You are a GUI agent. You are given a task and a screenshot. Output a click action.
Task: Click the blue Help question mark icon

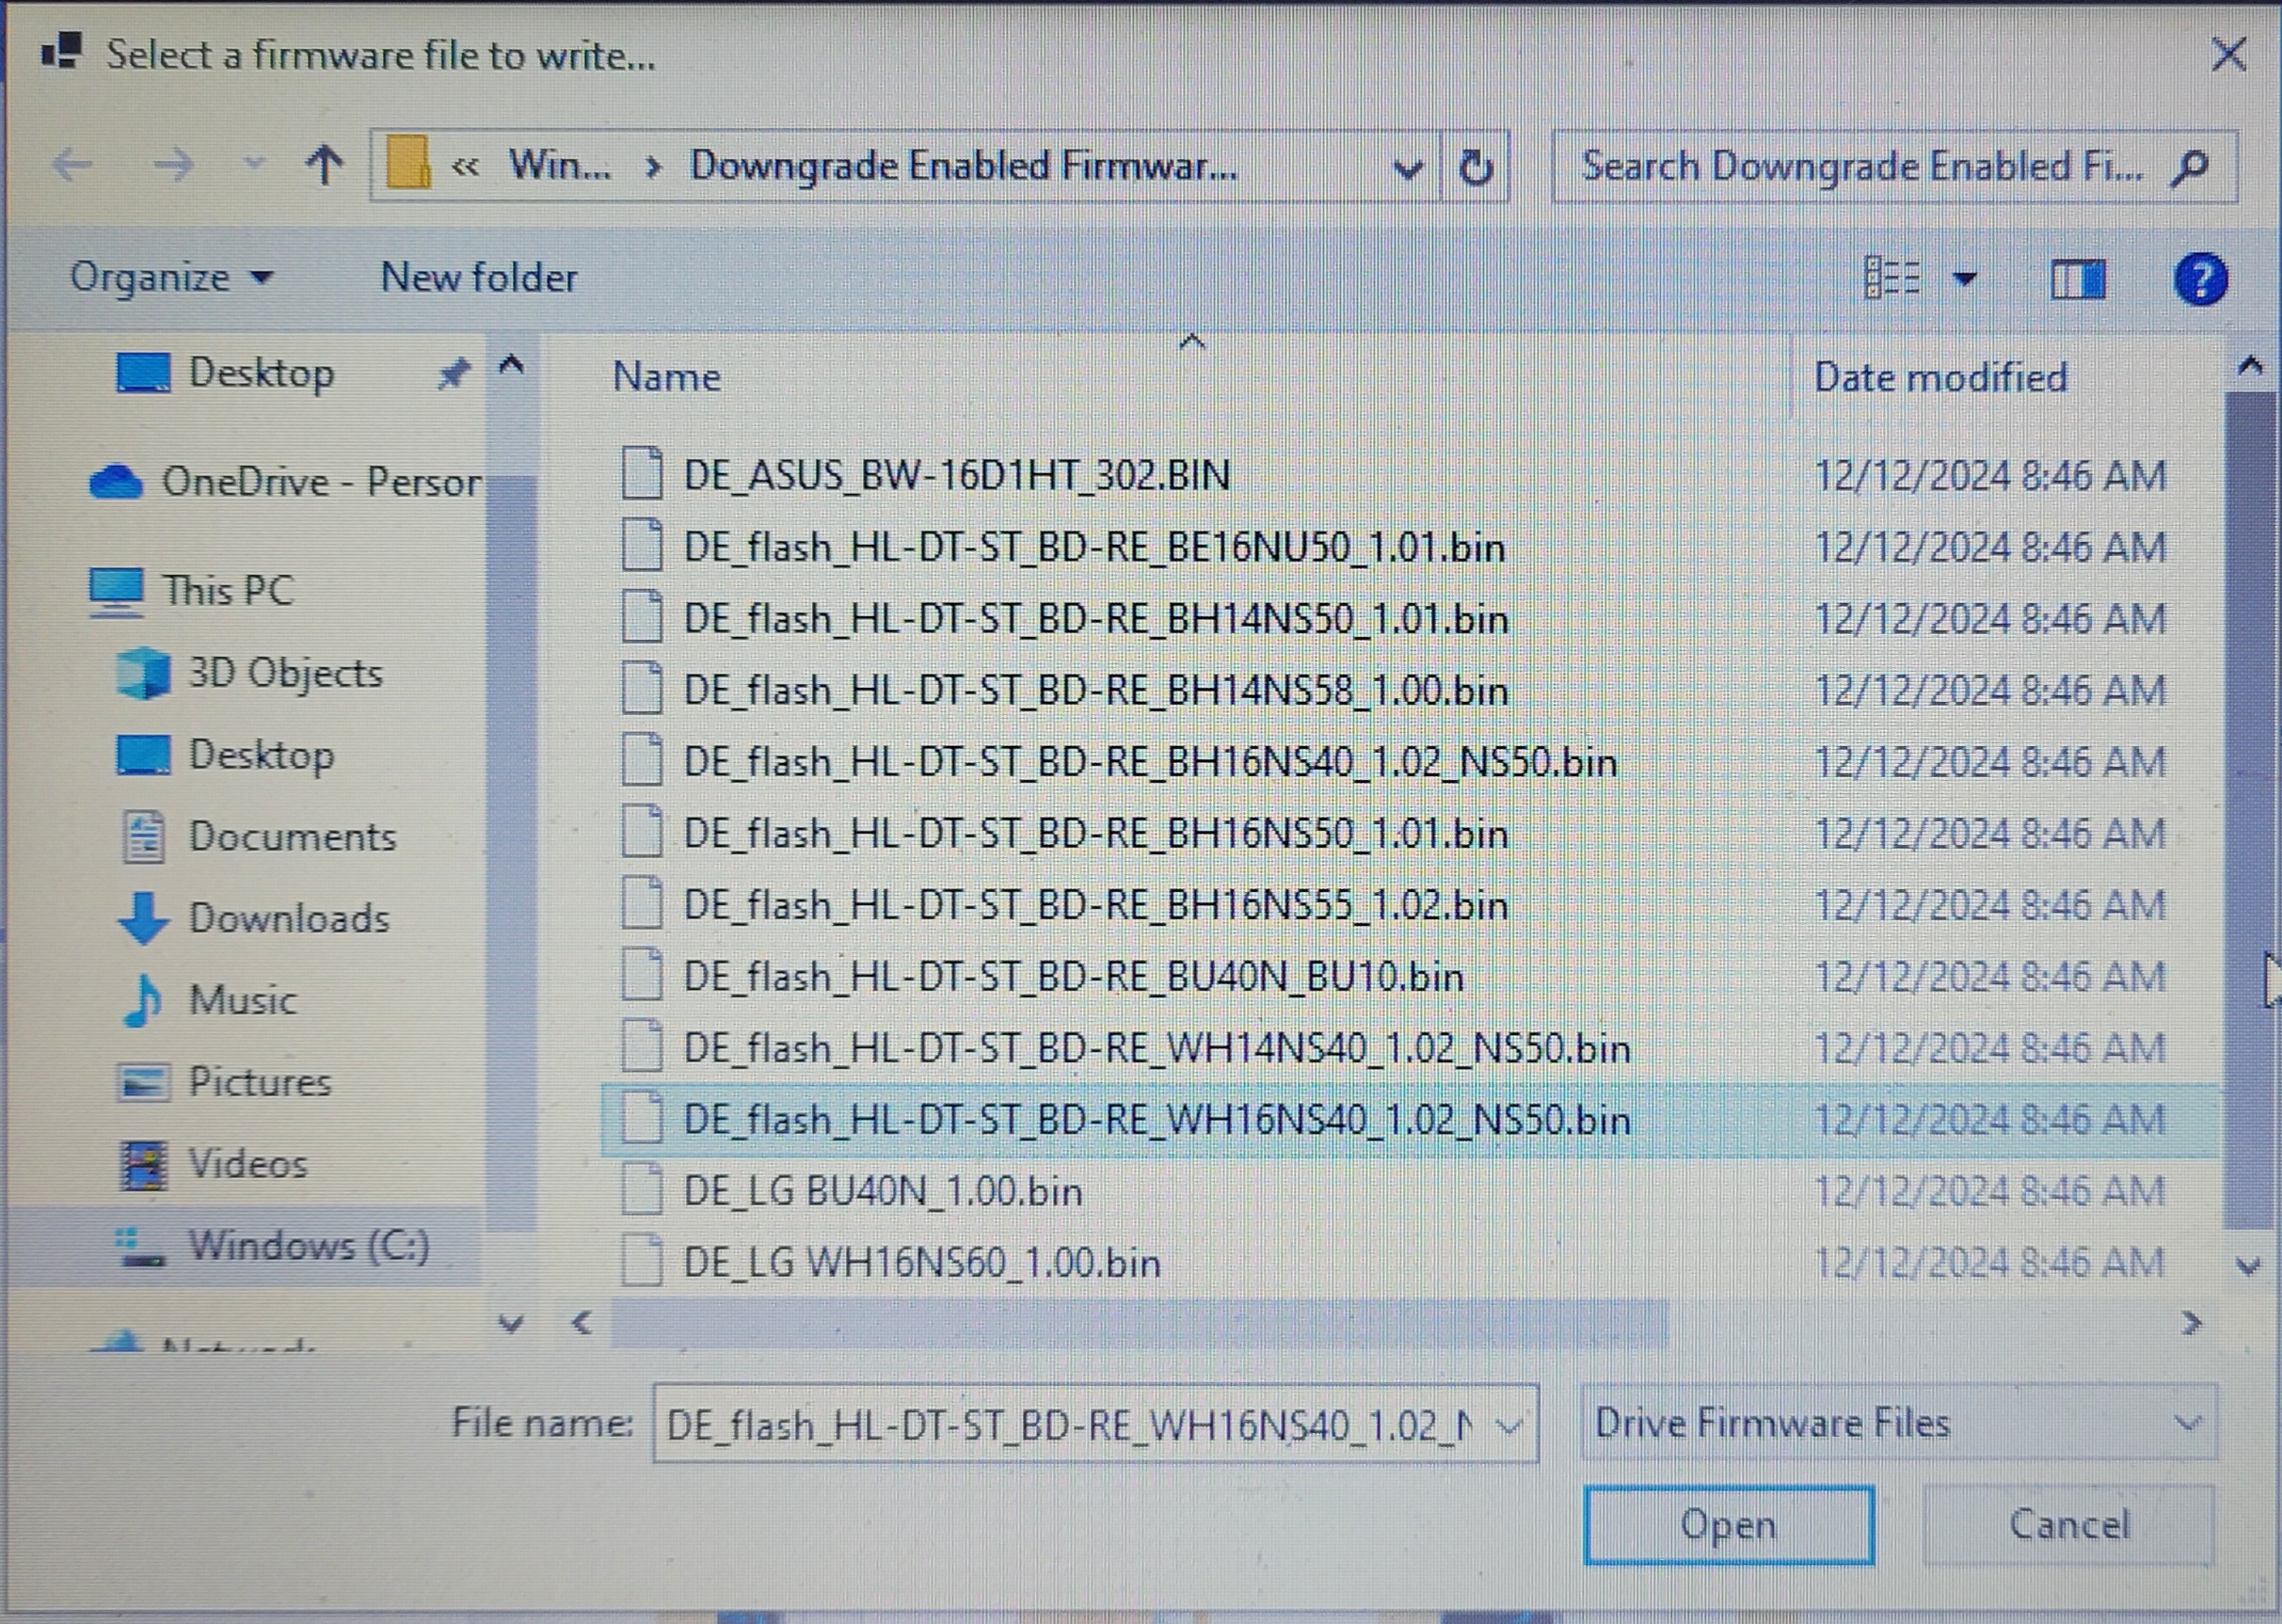[x=2199, y=279]
